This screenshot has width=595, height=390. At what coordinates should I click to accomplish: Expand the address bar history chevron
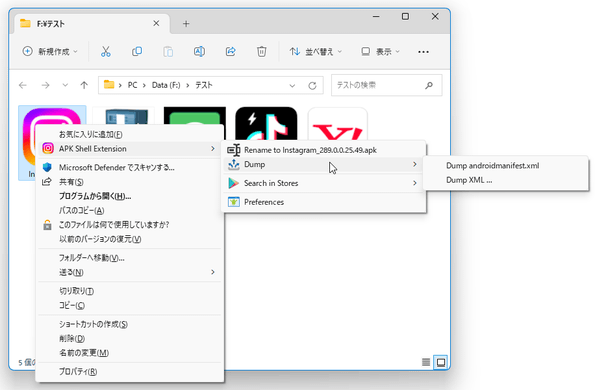tap(292, 86)
